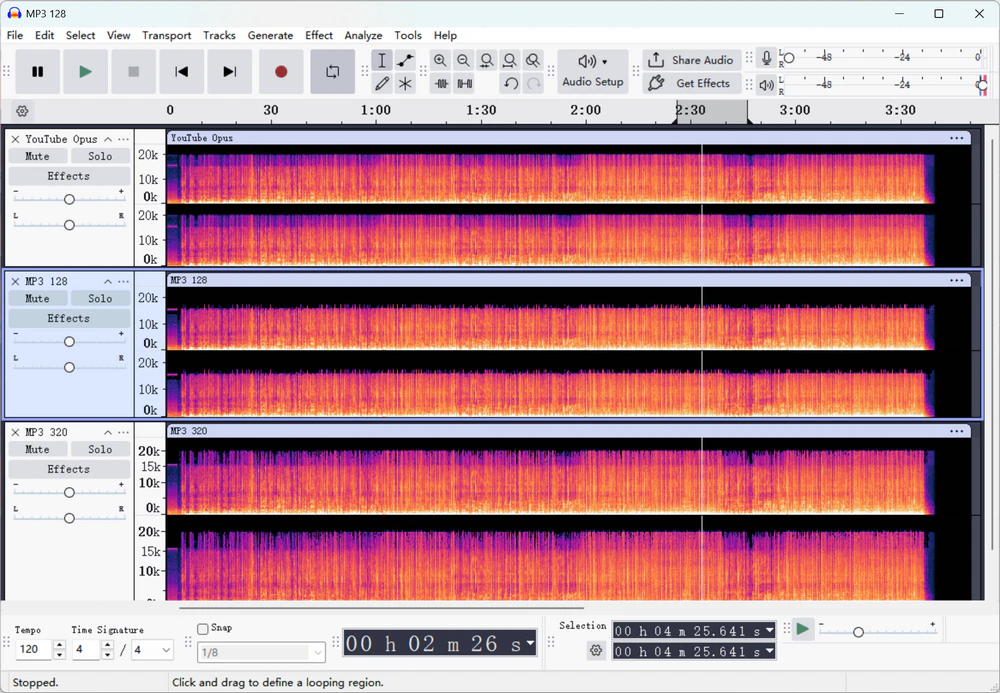Open Effects for YouTube Opus track
Viewport: 1000px width, 693px height.
tap(69, 176)
